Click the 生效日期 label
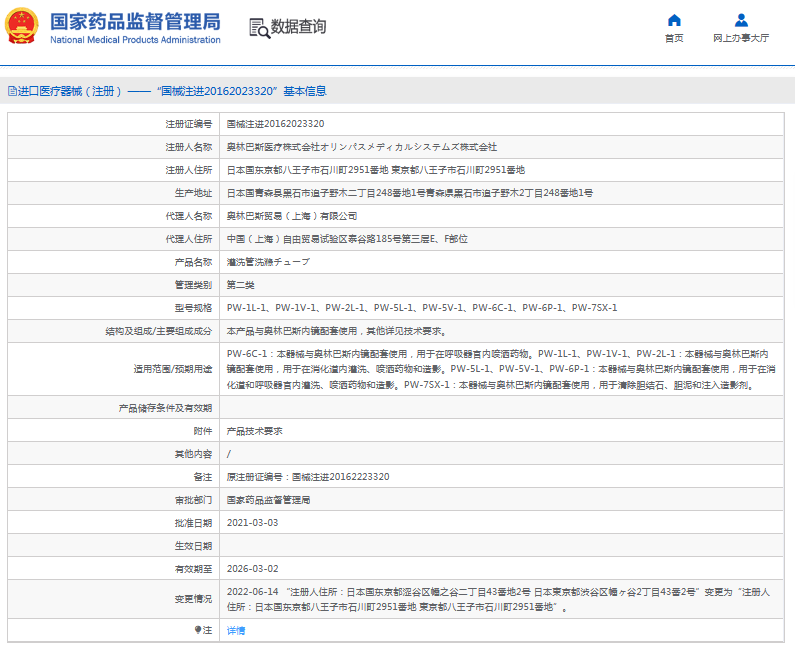The image size is (795, 650). click(x=193, y=546)
